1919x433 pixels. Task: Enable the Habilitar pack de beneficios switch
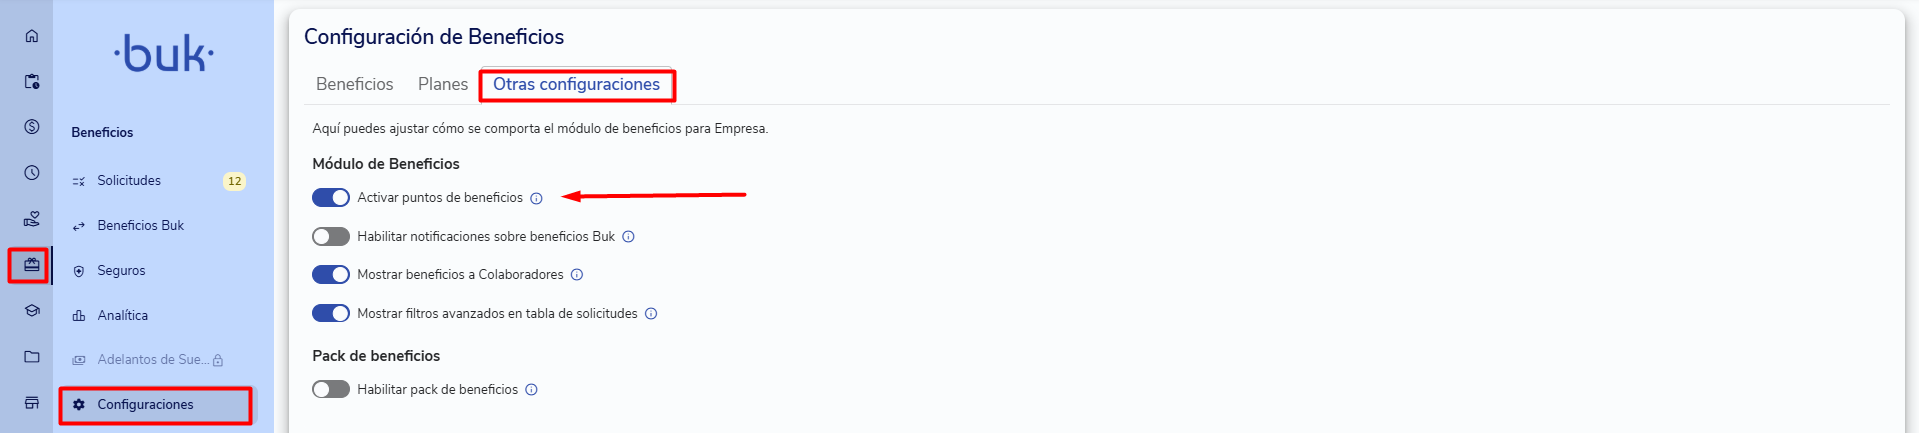tap(331, 390)
